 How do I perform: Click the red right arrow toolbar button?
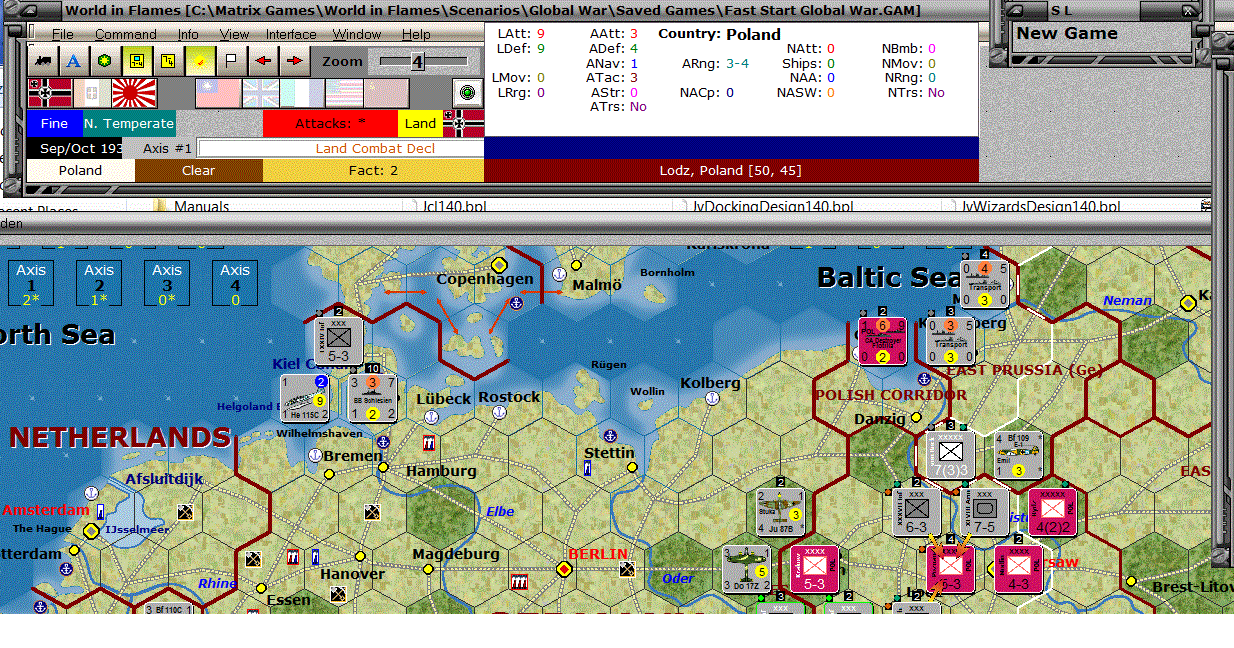pos(294,61)
